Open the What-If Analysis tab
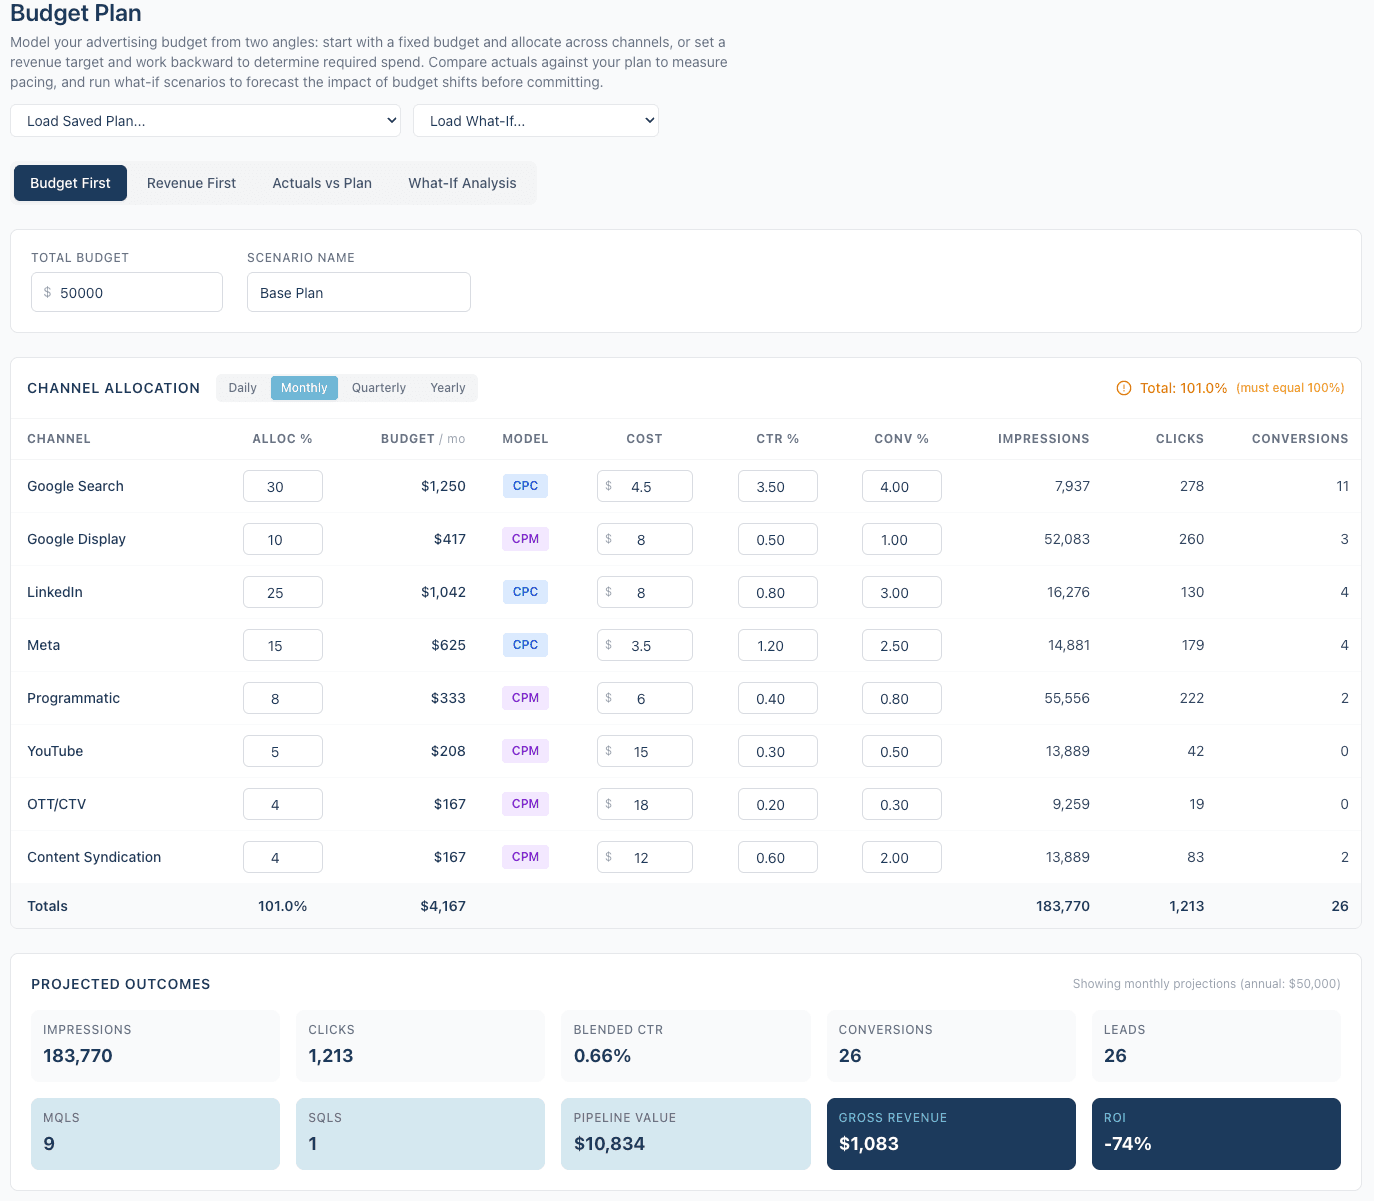1374x1201 pixels. click(x=462, y=183)
